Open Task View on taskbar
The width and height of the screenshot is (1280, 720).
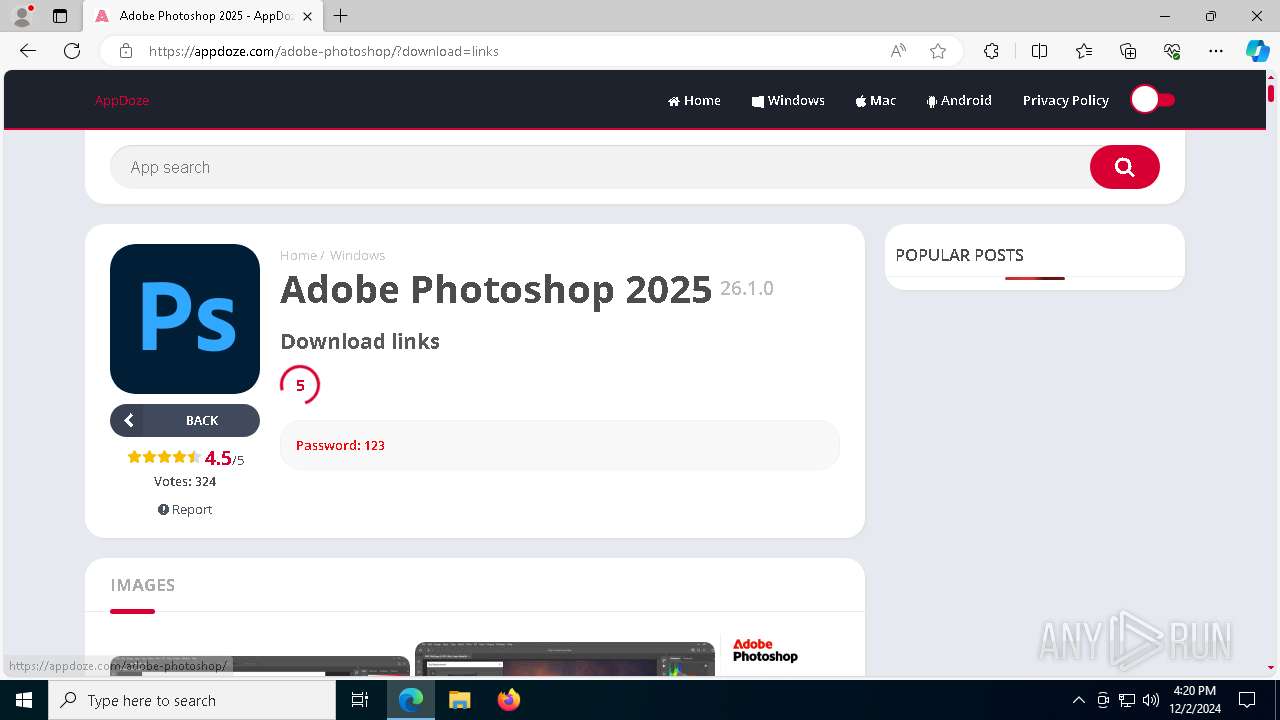click(360, 700)
